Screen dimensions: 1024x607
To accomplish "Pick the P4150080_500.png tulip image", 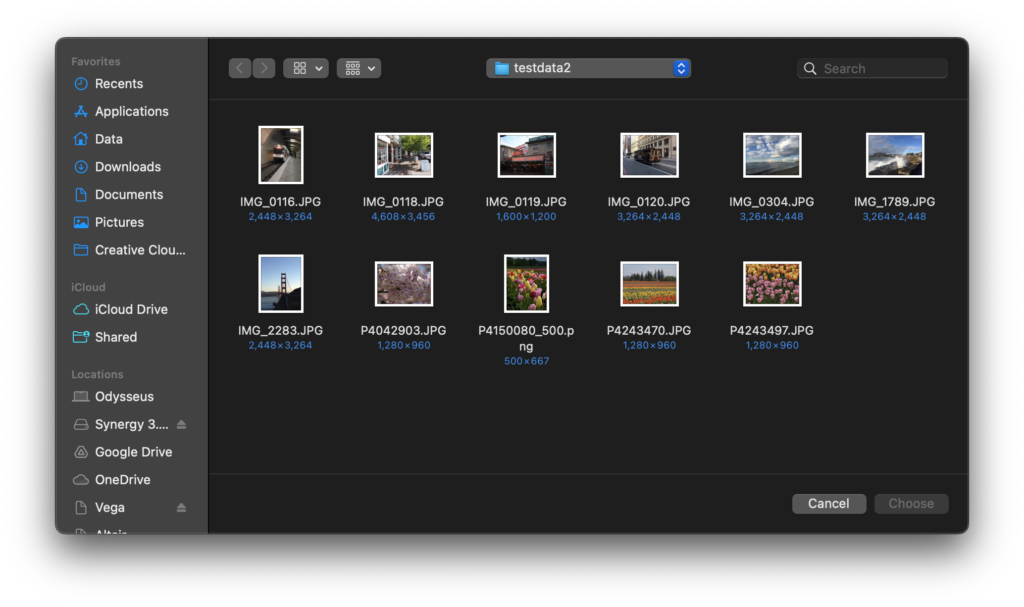I will [x=526, y=284].
